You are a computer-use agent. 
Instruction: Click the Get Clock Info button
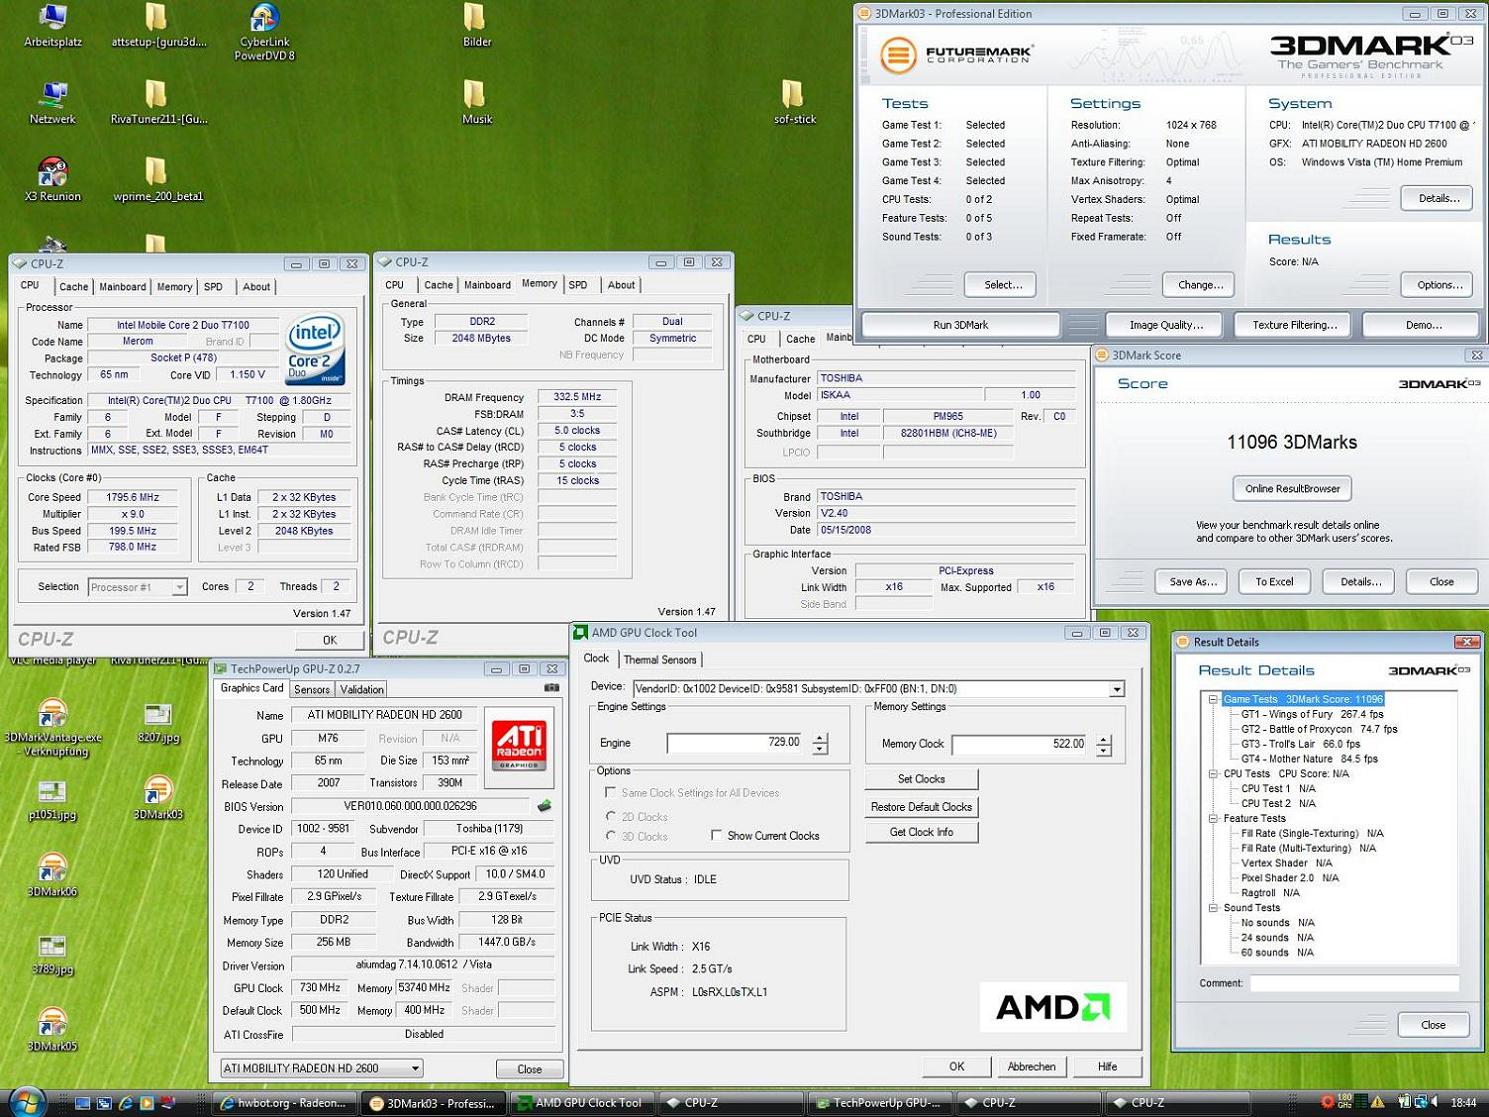tap(921, 832)
